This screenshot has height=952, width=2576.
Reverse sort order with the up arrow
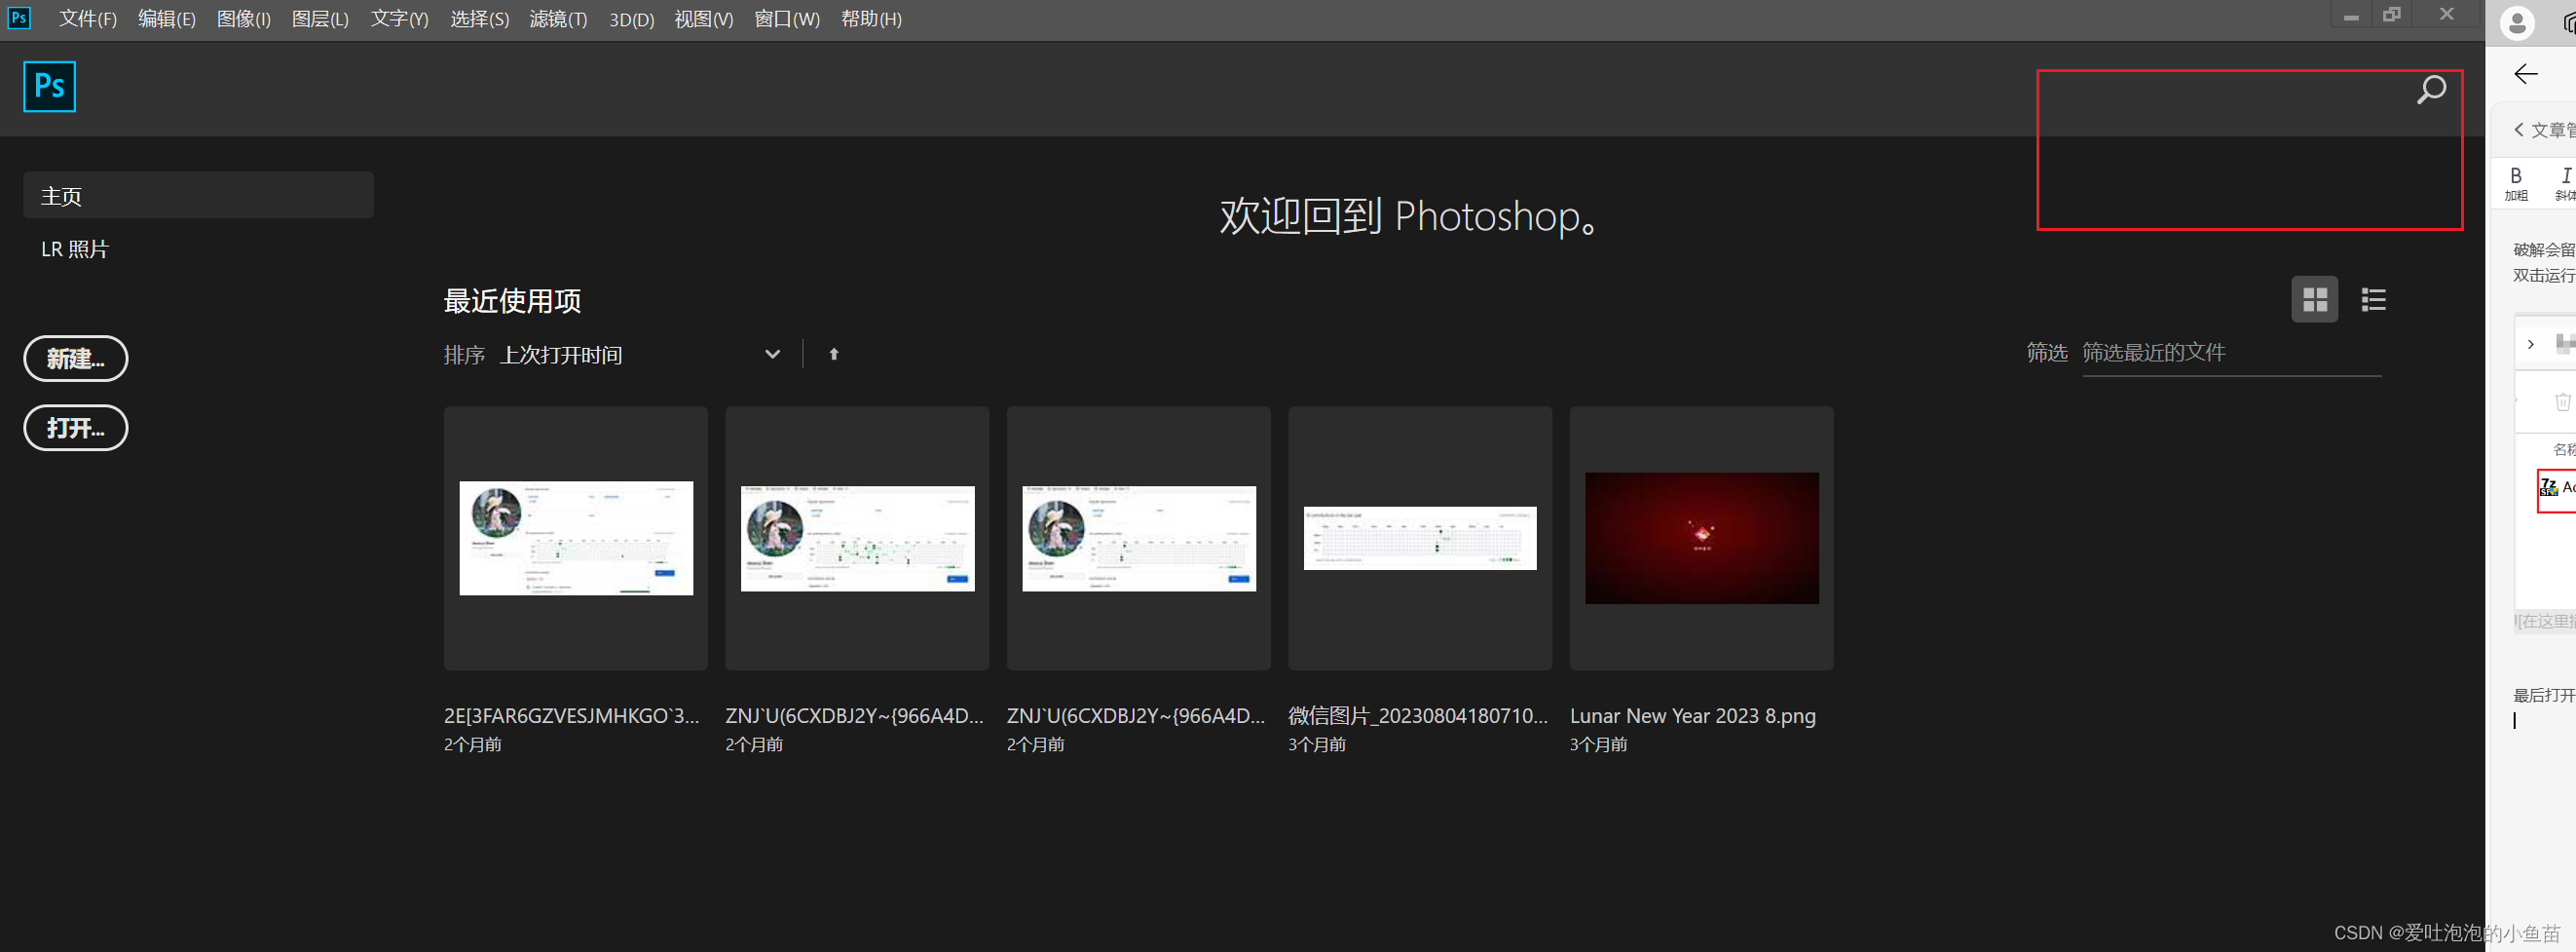834,354
